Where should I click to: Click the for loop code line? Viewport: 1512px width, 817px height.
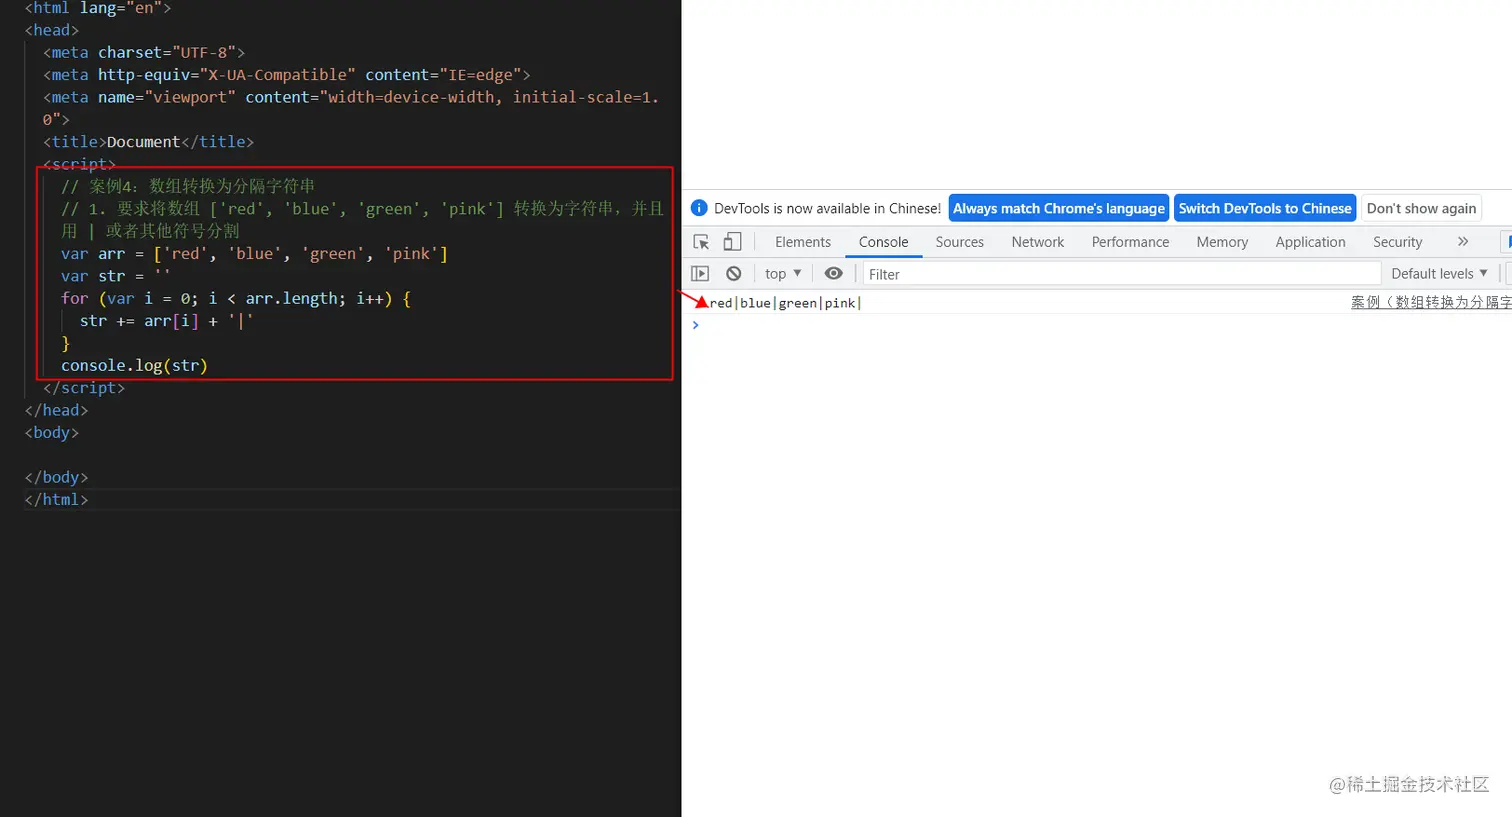(x=236, y=298)
